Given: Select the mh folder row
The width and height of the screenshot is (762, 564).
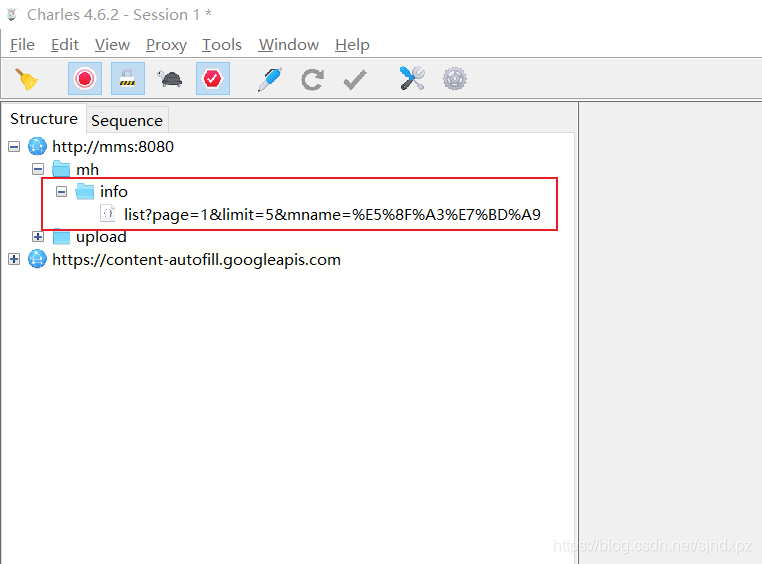Looking at the screenshot, I should pos(87,170).
